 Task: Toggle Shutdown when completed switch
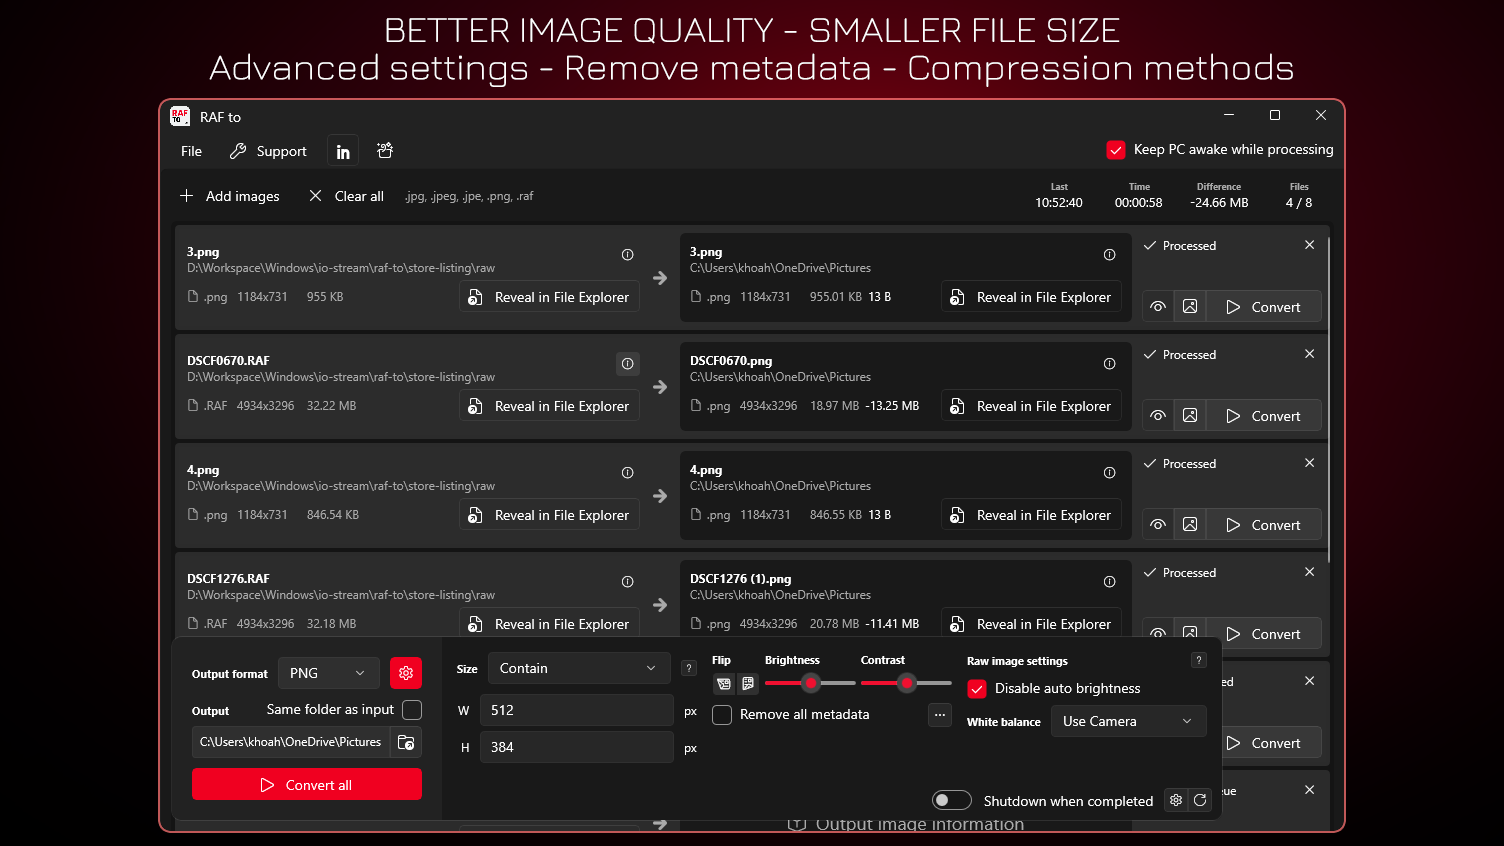951,800
